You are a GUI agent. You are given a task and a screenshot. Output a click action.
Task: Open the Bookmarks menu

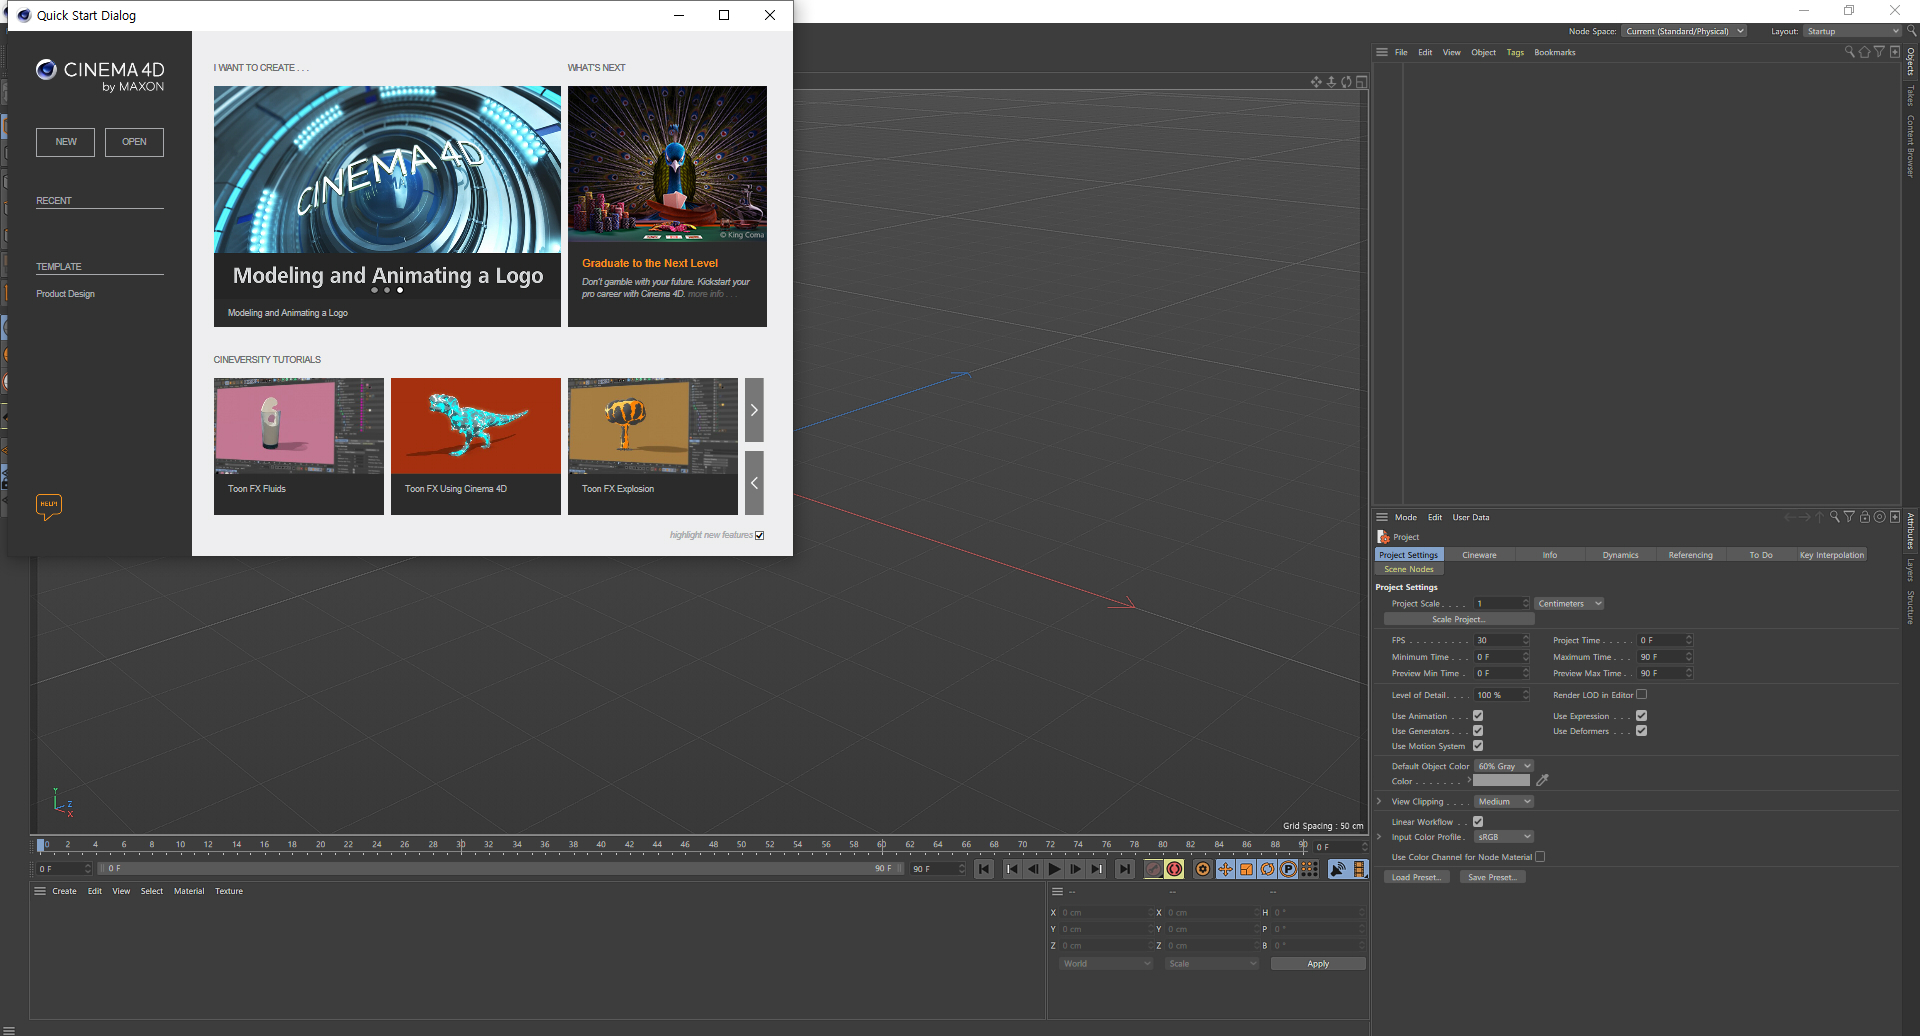pyautogui.click(x=1554, y=52)
